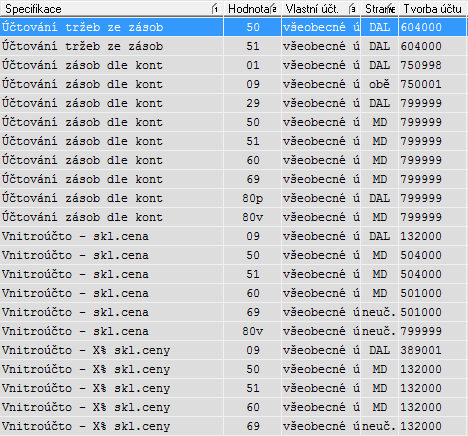This screenshot has width=468, height=436.
Task: Click Hodnota 09 in Účtování zásob dle kont row
Action: pos(253,84)
